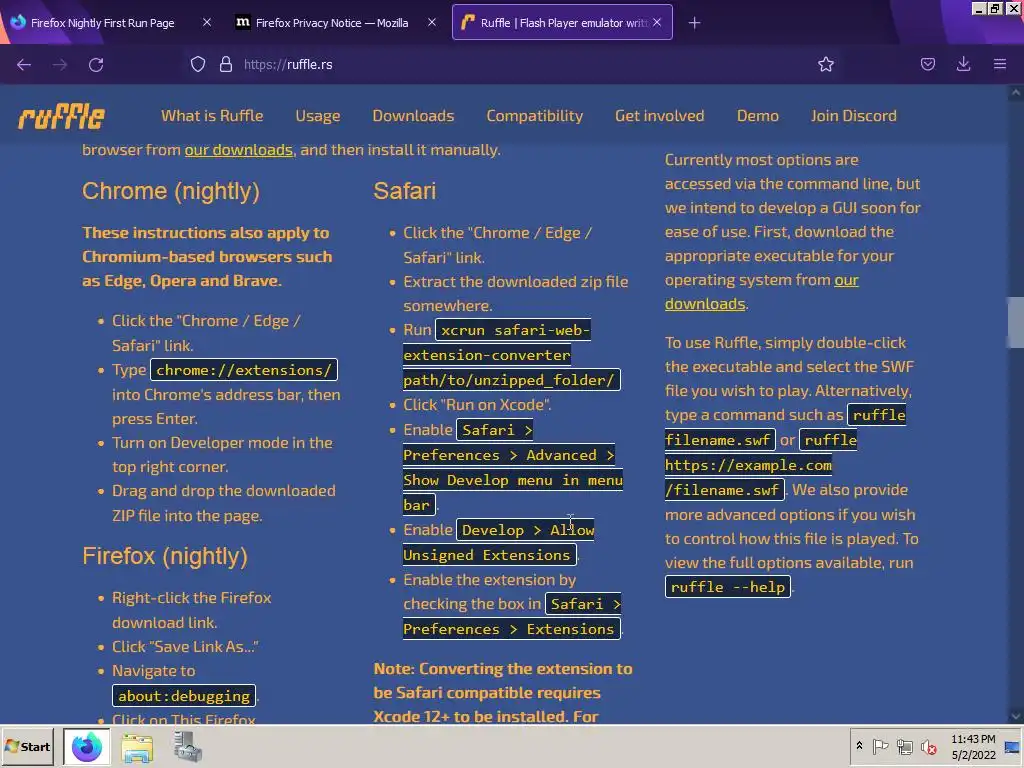Click the chrome://extensions/ code snippet
Image resolution: width=1024 pixels, height=768 pixels.
(x=244, y=370)
